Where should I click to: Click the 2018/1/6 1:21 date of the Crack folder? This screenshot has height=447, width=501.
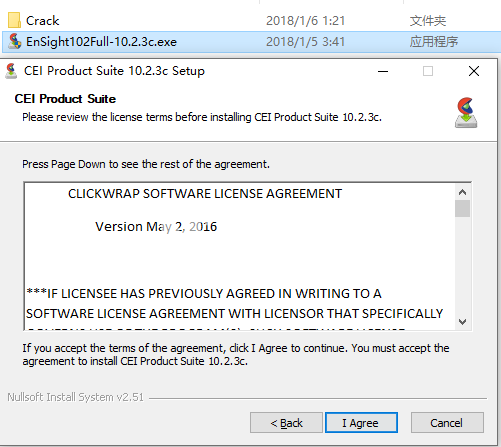305,21
